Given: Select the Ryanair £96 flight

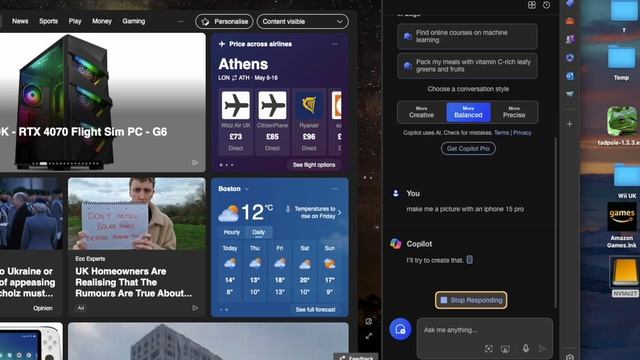Looking at the screenshot, I should coord(309,122).
